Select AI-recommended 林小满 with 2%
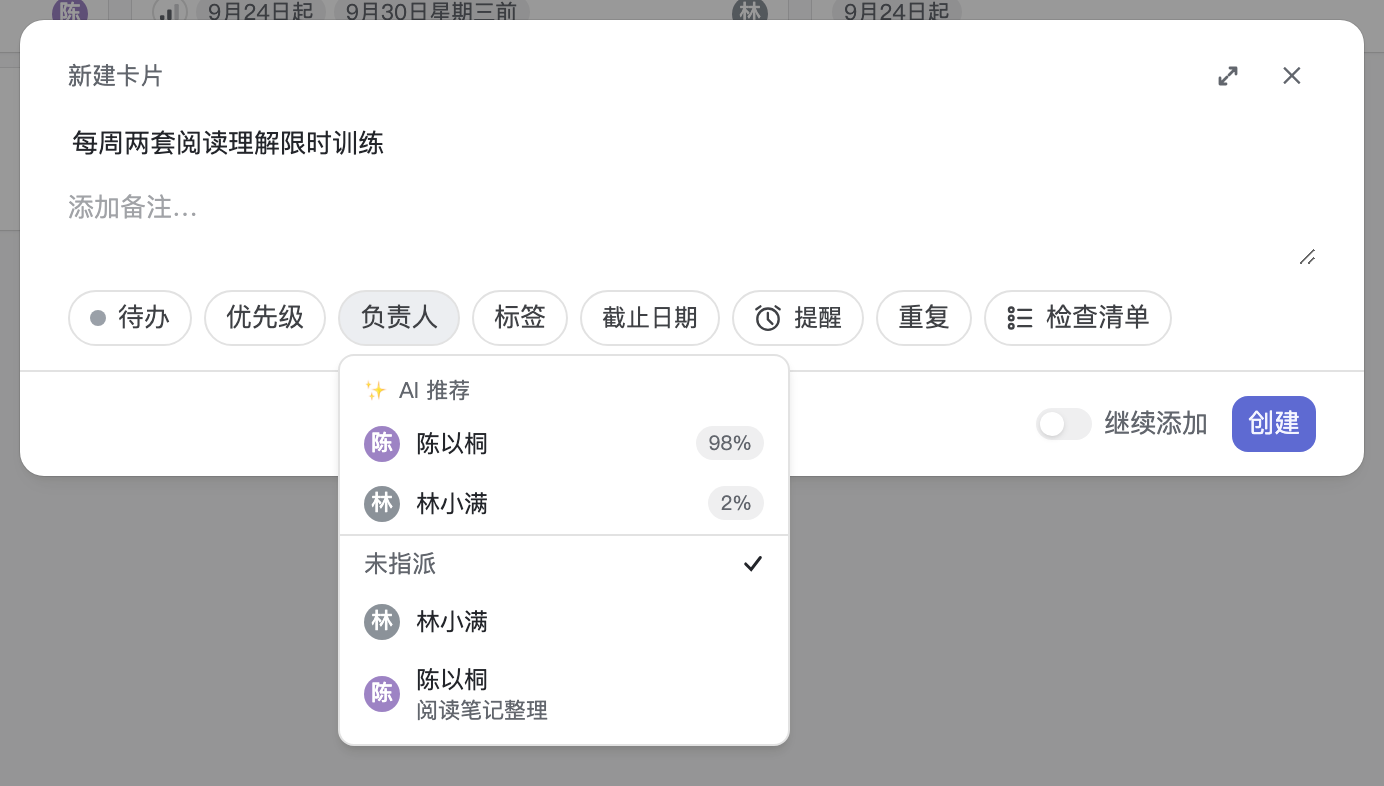1384x786 pixels. click(x=564, y=503)
